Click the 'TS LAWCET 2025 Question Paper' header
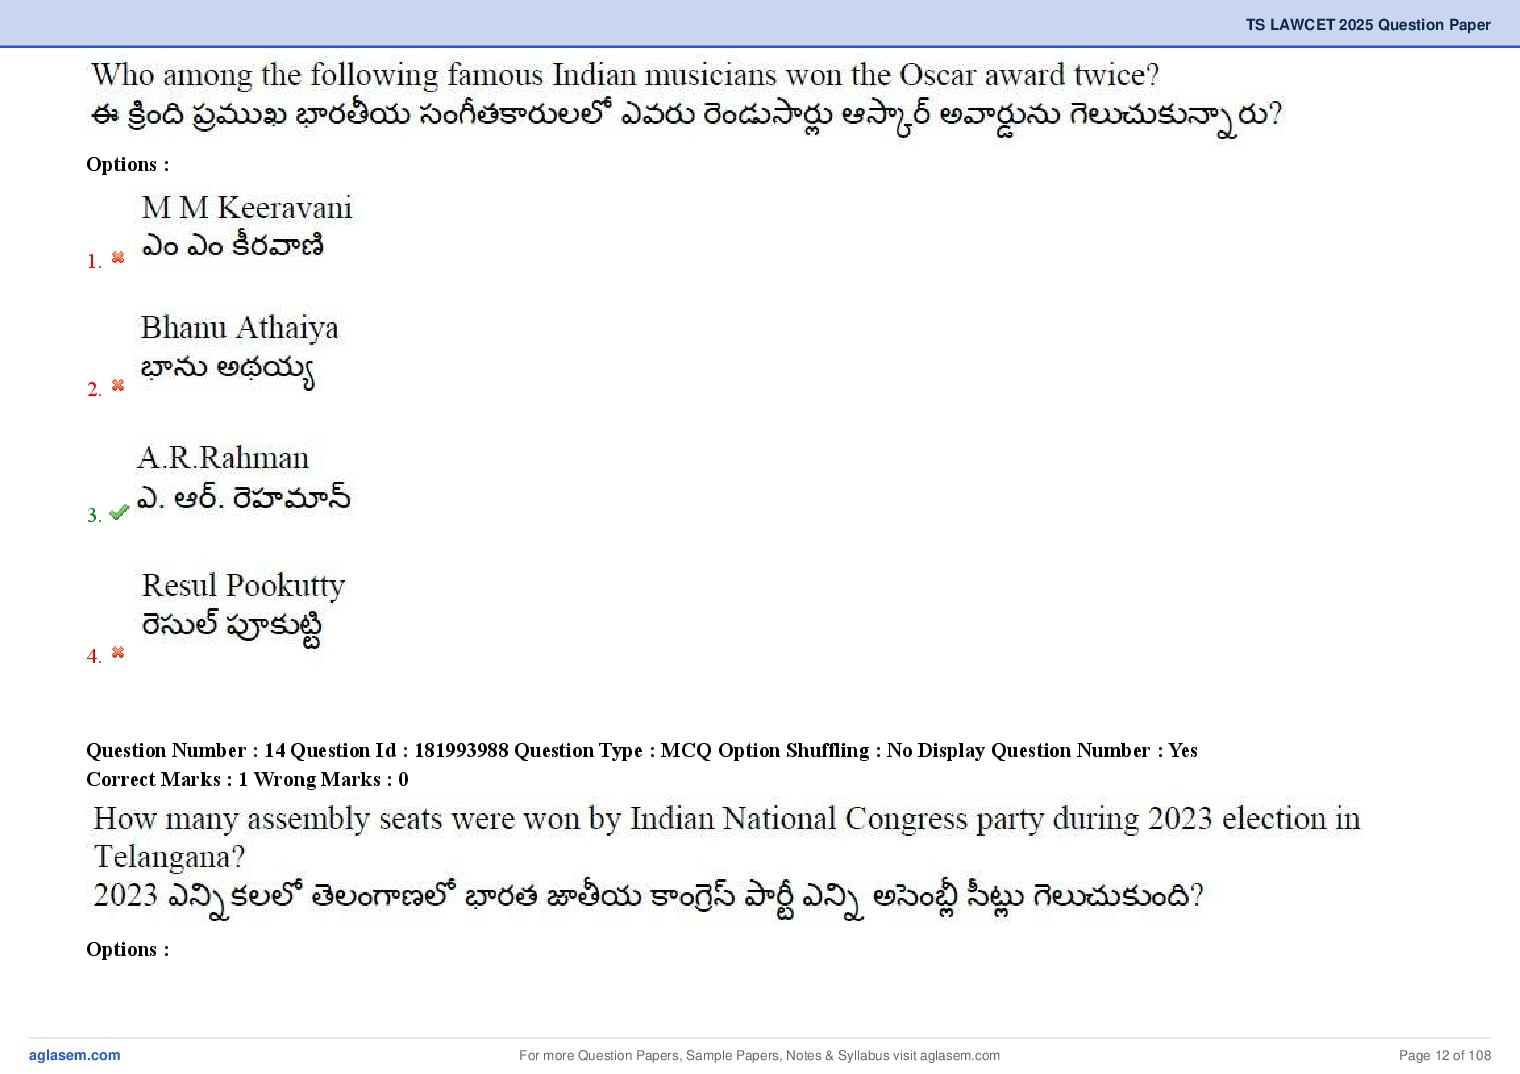Screen dimensions: 1520x1074 click(1368, 24)
